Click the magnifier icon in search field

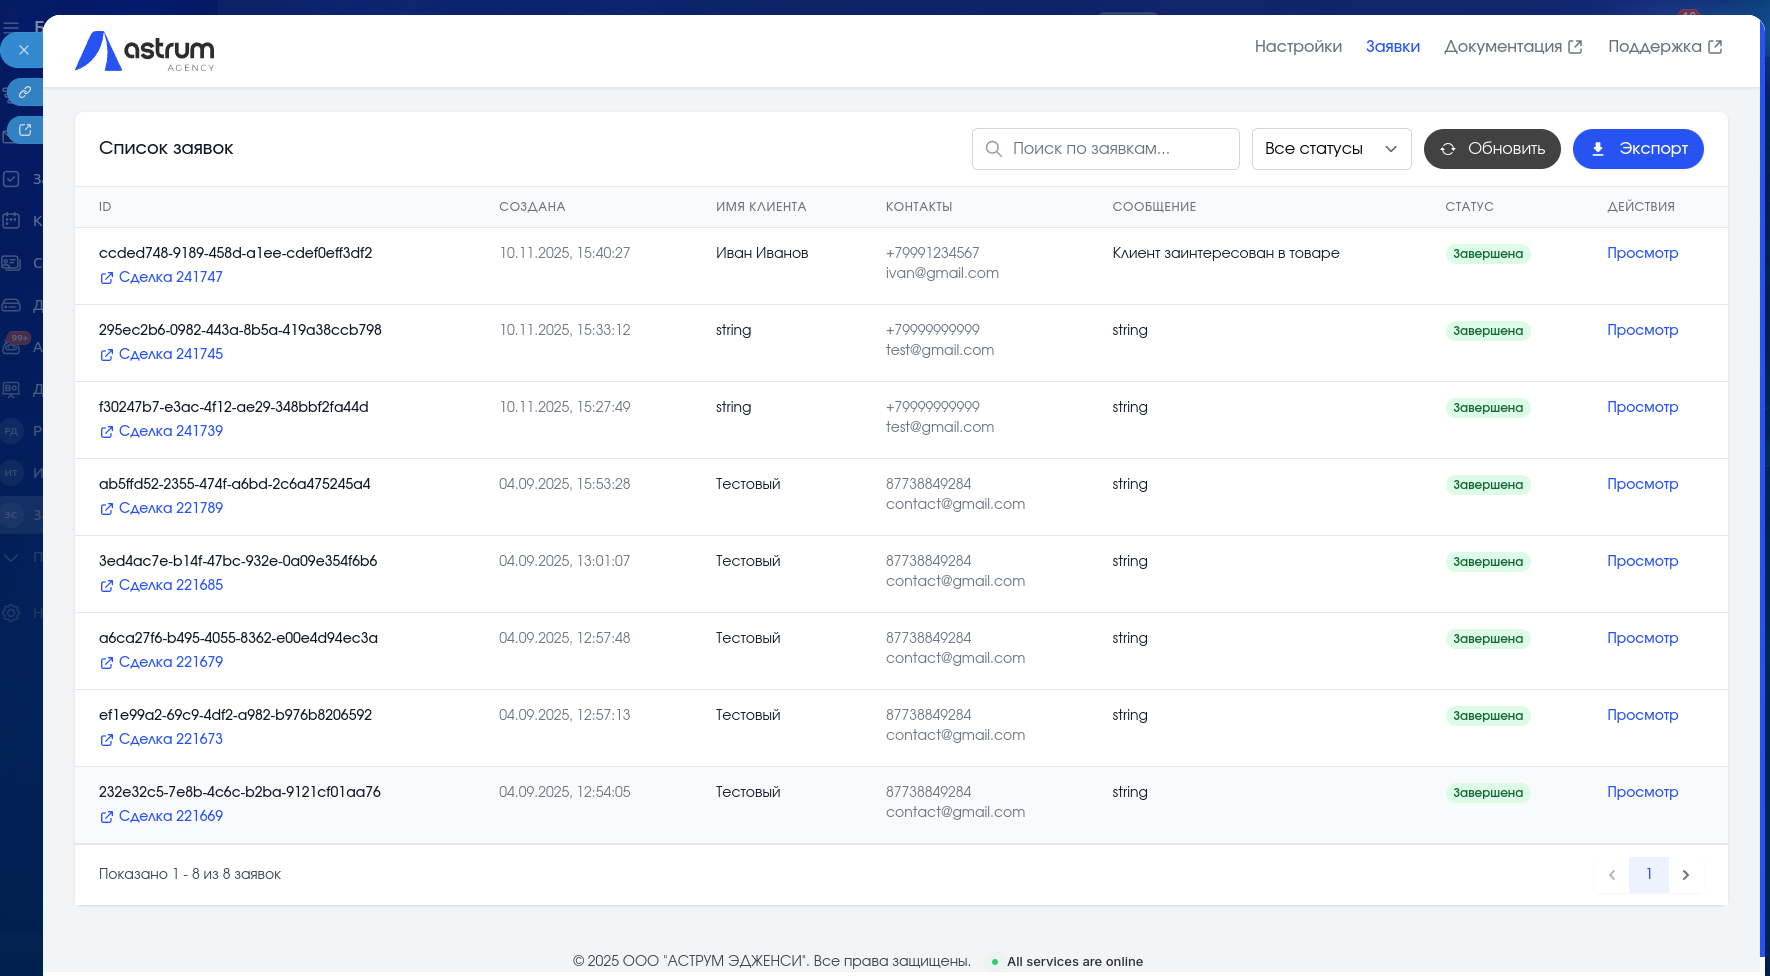(x=993, y=149)
